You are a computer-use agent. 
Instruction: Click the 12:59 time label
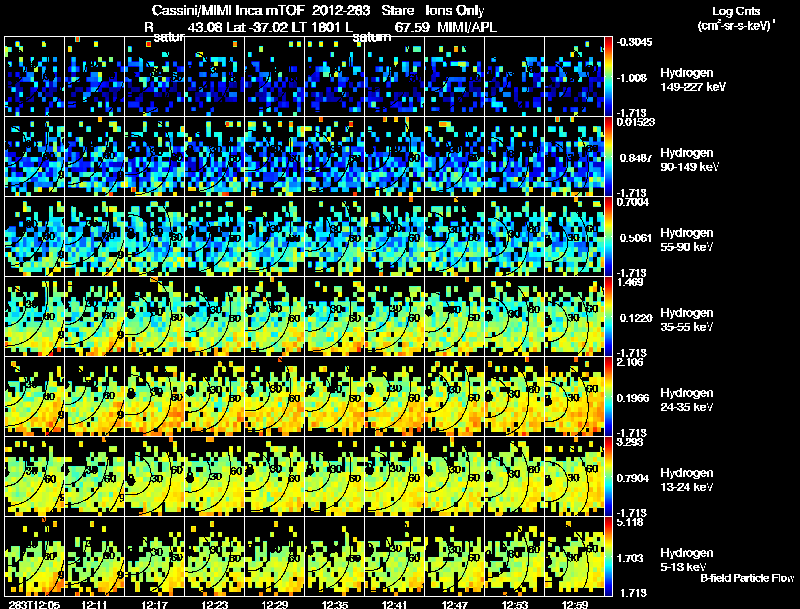click(575, 604)
